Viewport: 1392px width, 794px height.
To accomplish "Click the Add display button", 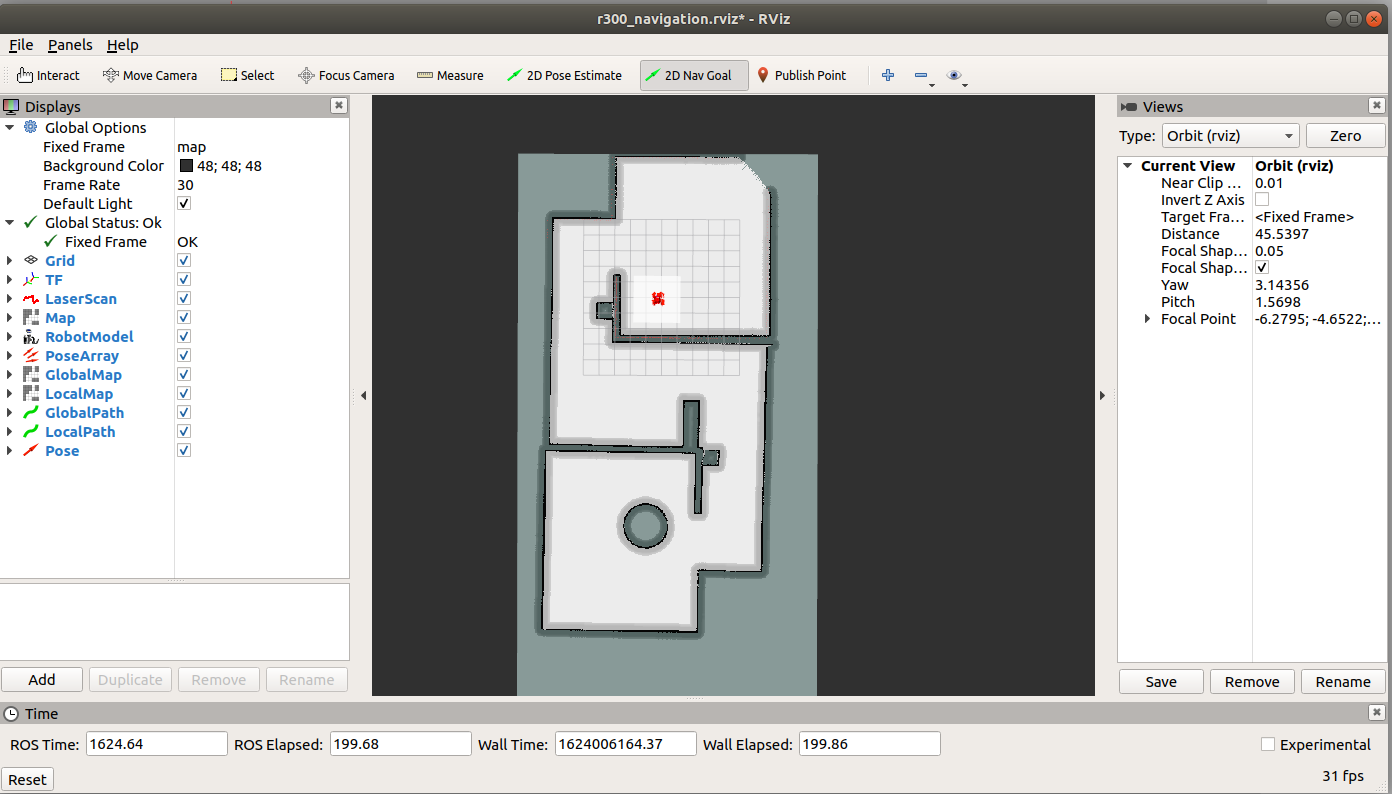I will pos(42,680).
